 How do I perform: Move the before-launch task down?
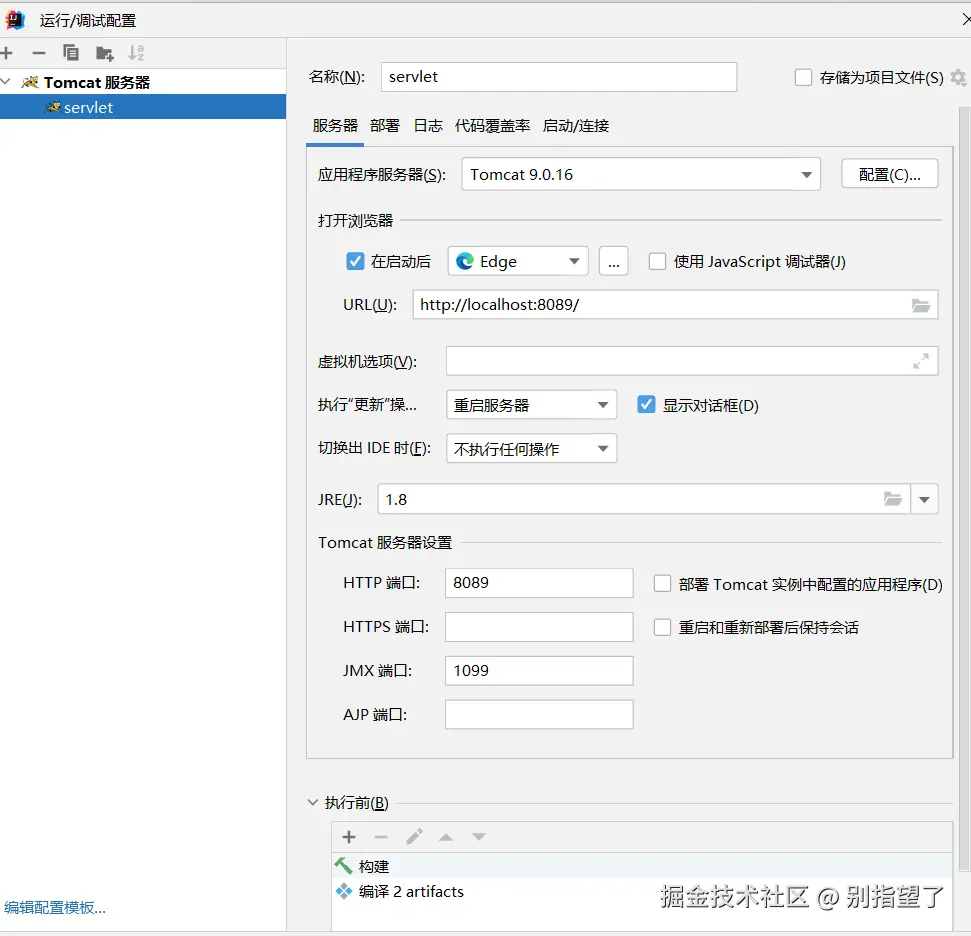pyautogui.click(x=479, y=837)
